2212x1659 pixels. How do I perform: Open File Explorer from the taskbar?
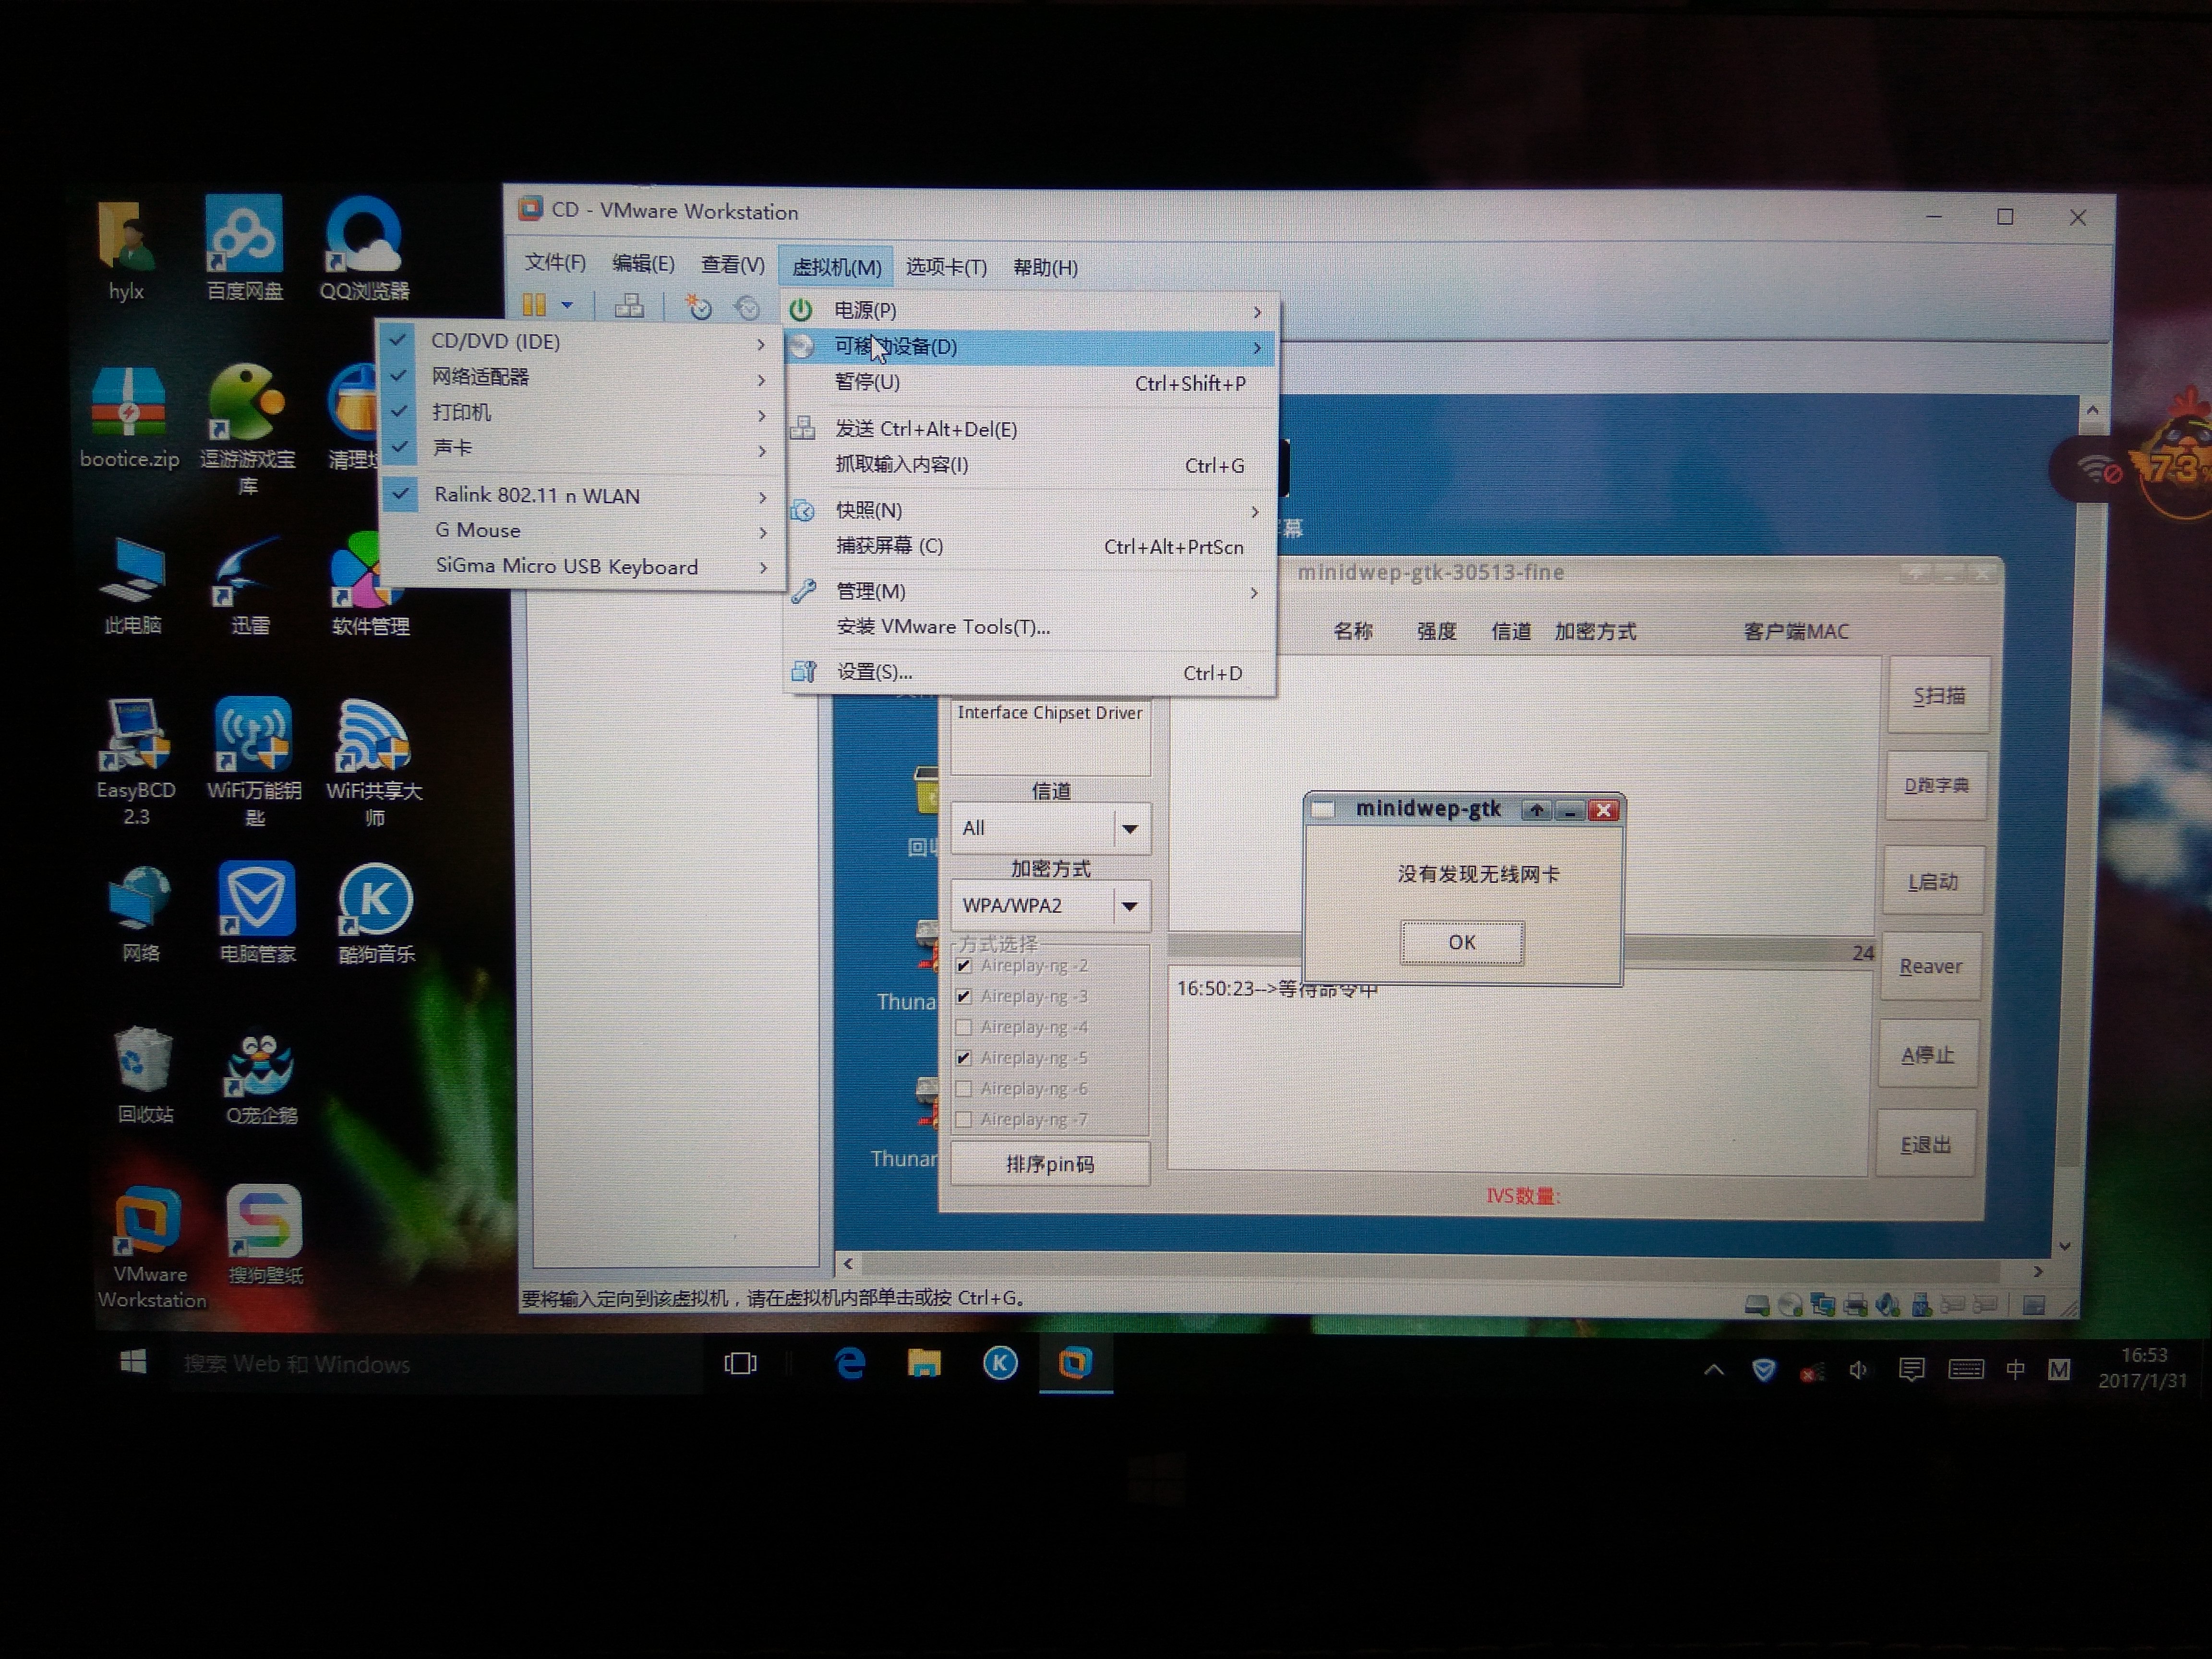[924, 1364]
